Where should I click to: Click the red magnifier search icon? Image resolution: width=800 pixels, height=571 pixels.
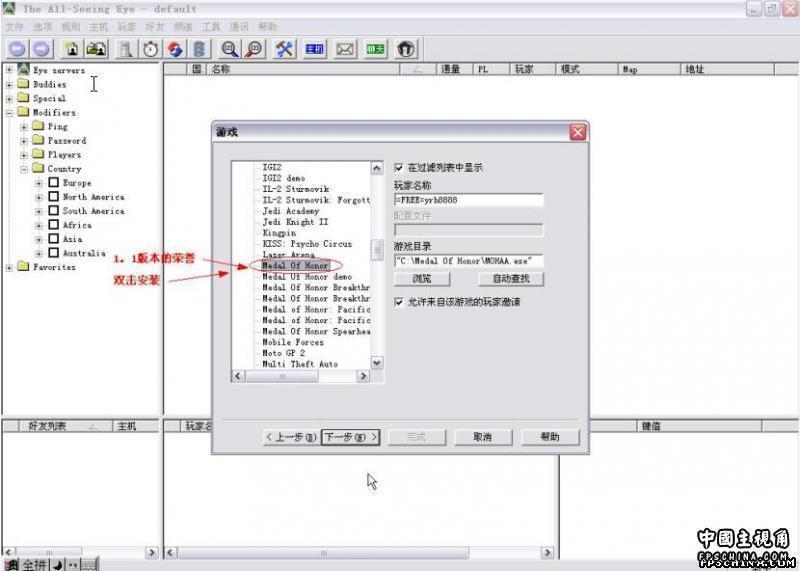(x=254, y=49)
